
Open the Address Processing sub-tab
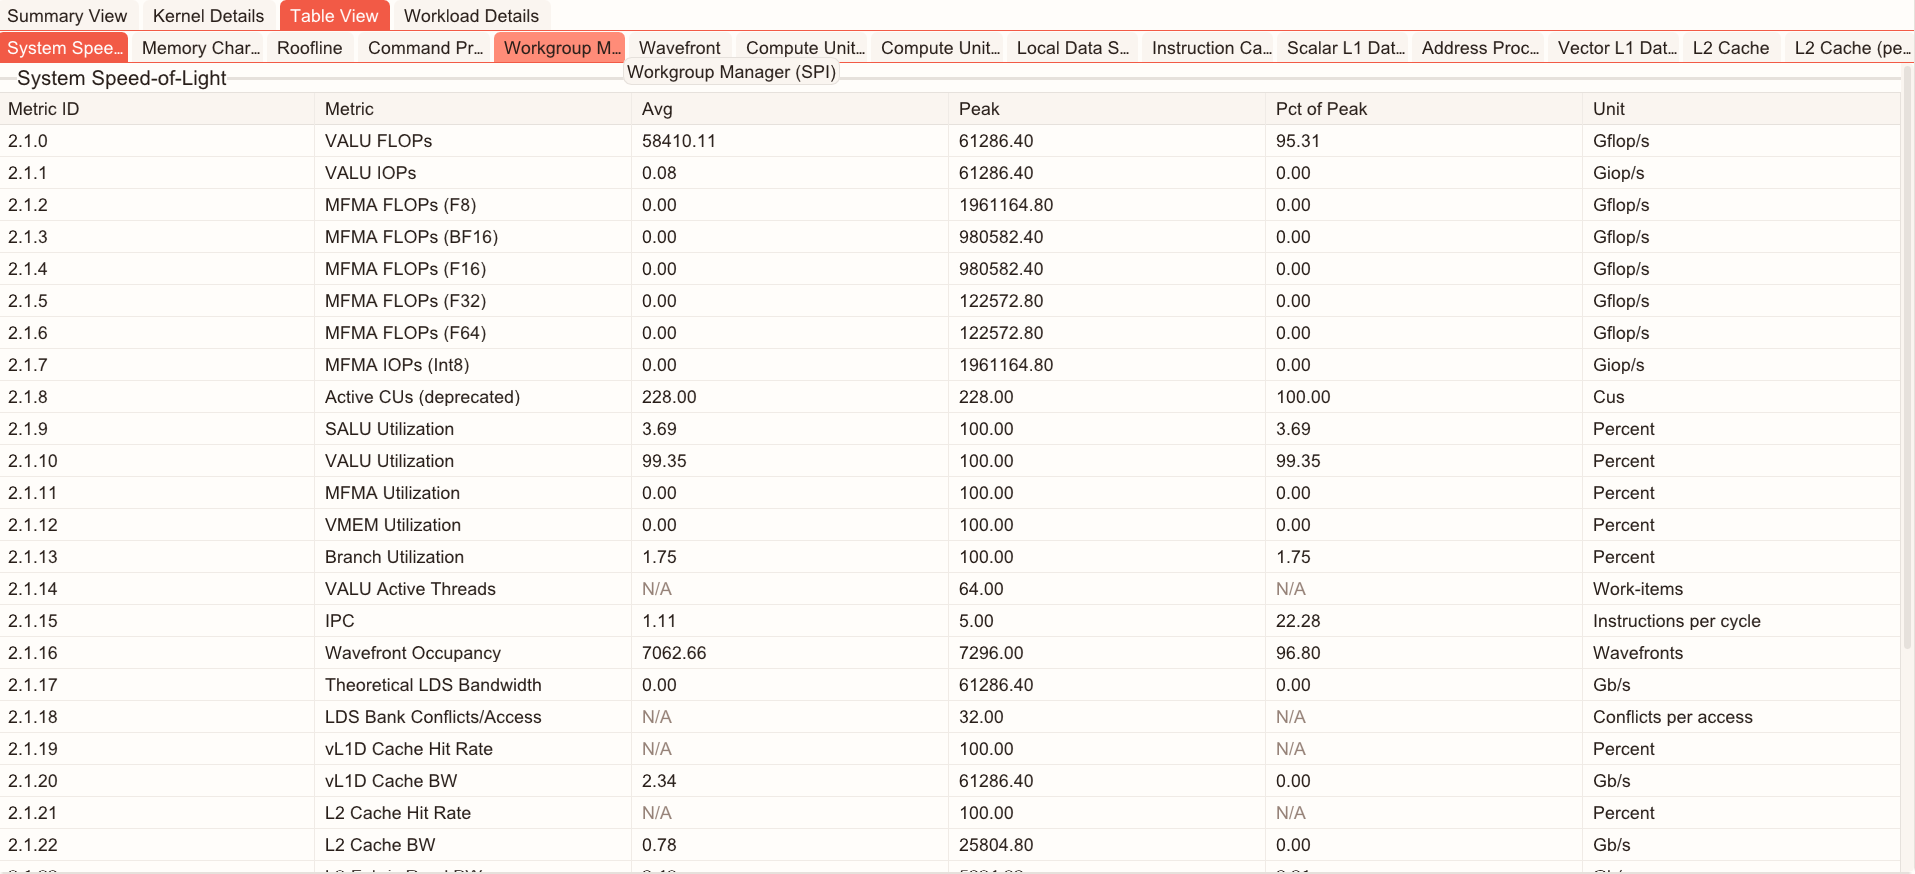tap(1480, 48)
